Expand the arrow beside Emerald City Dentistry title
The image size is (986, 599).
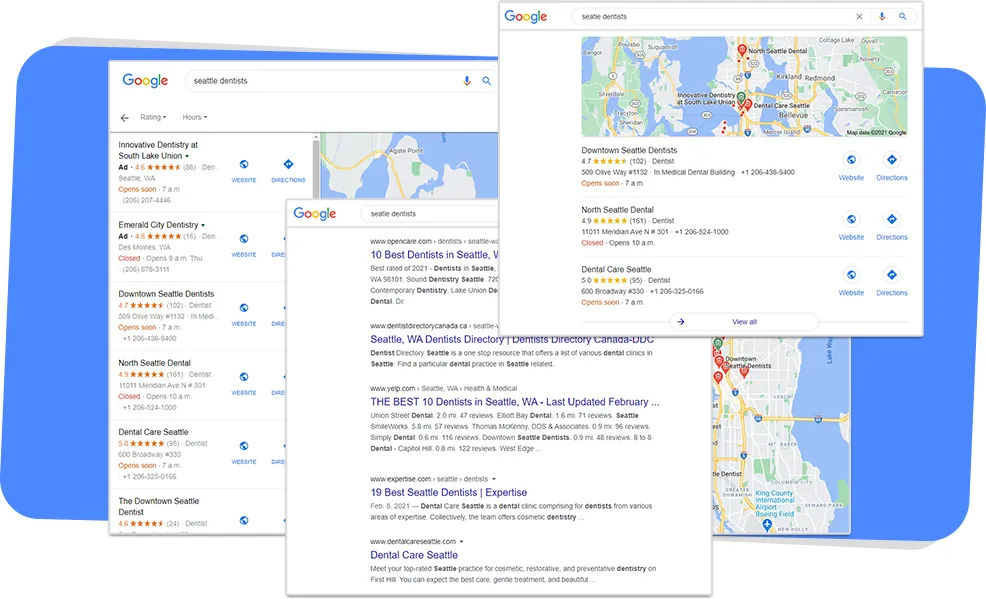pyautogui.click(x=202, y=226)
